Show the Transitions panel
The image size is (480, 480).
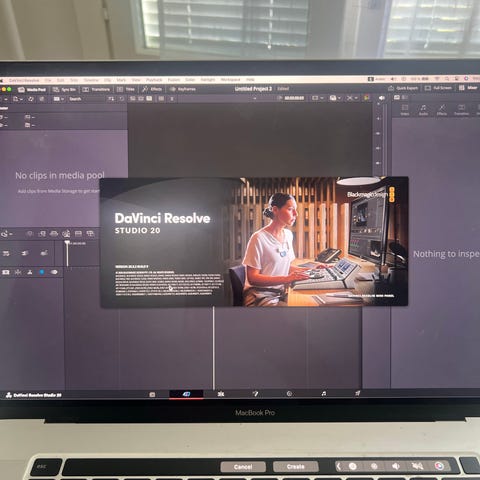pyautogui.click(x=96, y=89)
